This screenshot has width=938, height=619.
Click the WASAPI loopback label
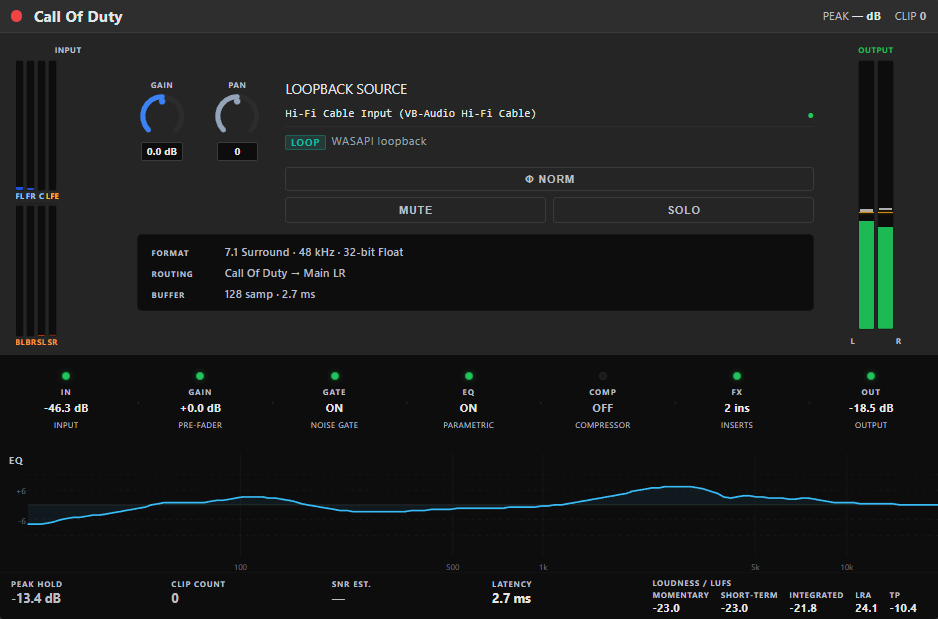click(x=379, y=142)
